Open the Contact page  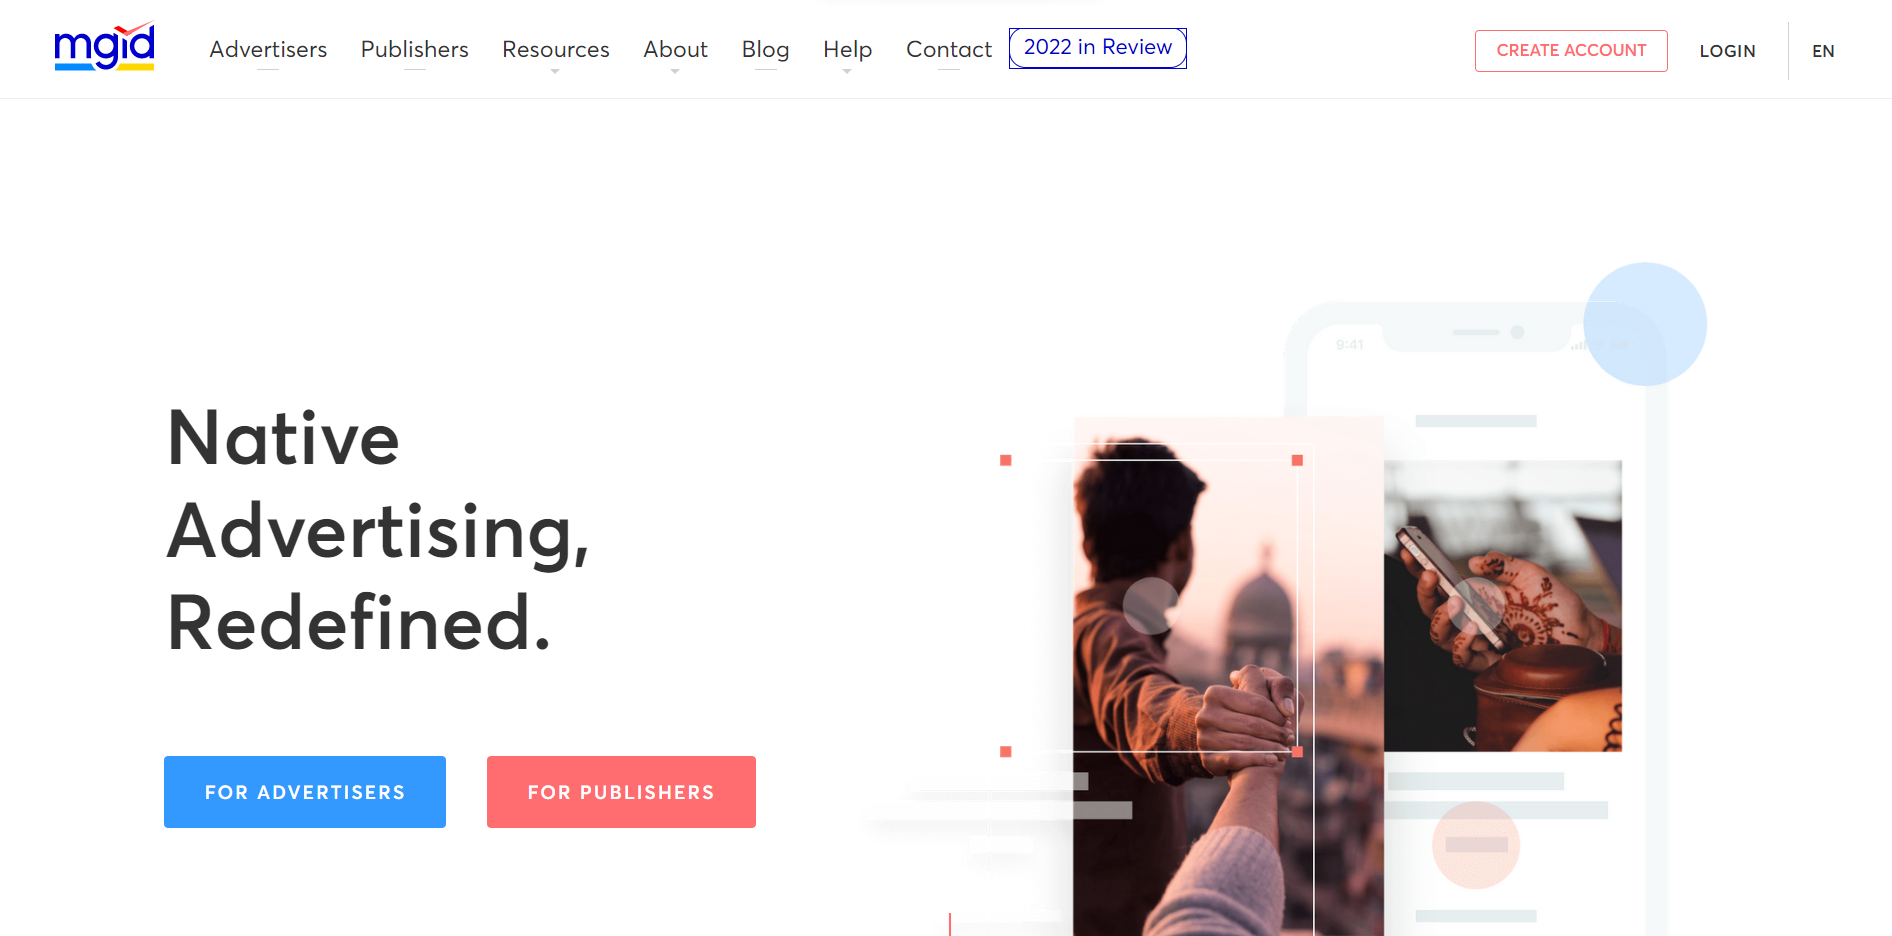coord(948,49)
